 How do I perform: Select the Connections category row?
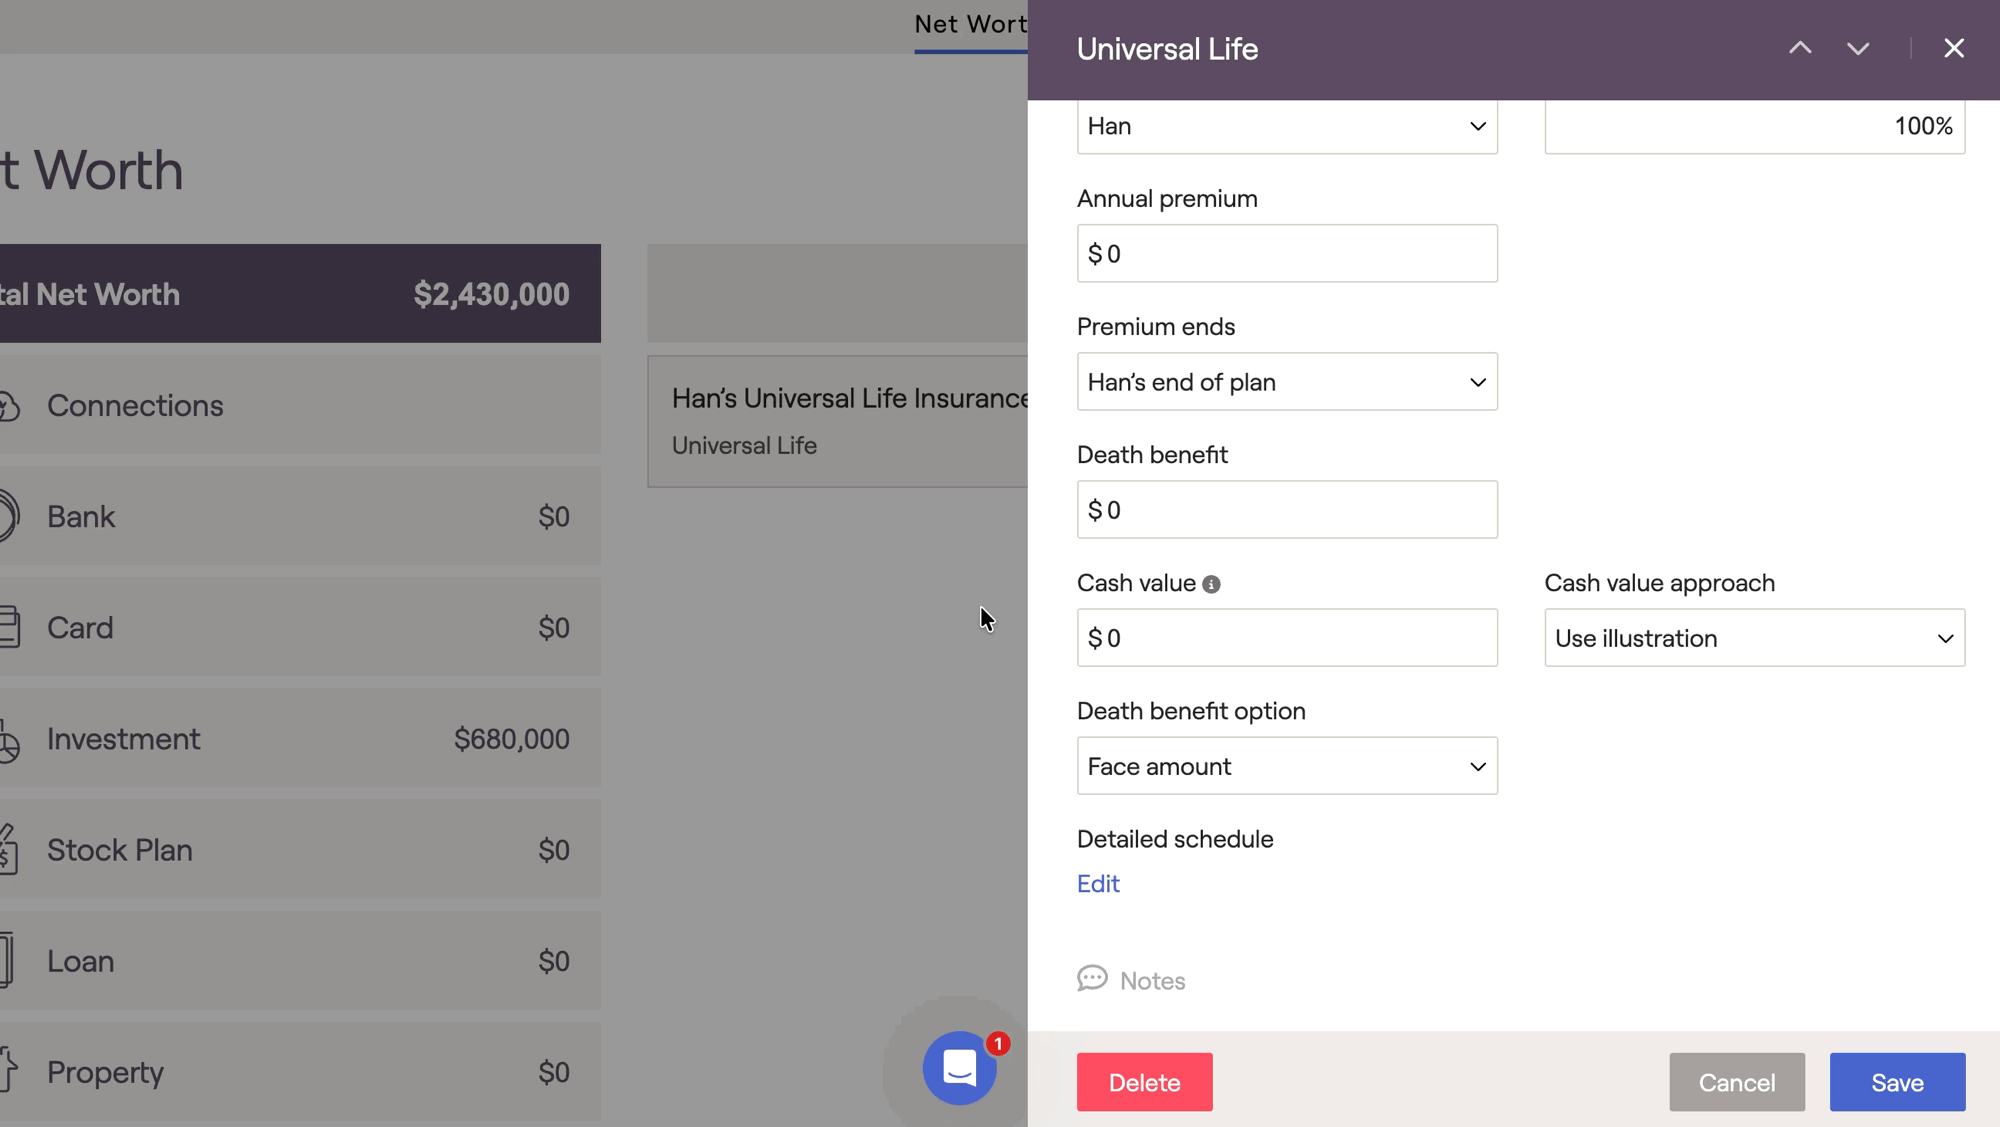pos(300,405)
